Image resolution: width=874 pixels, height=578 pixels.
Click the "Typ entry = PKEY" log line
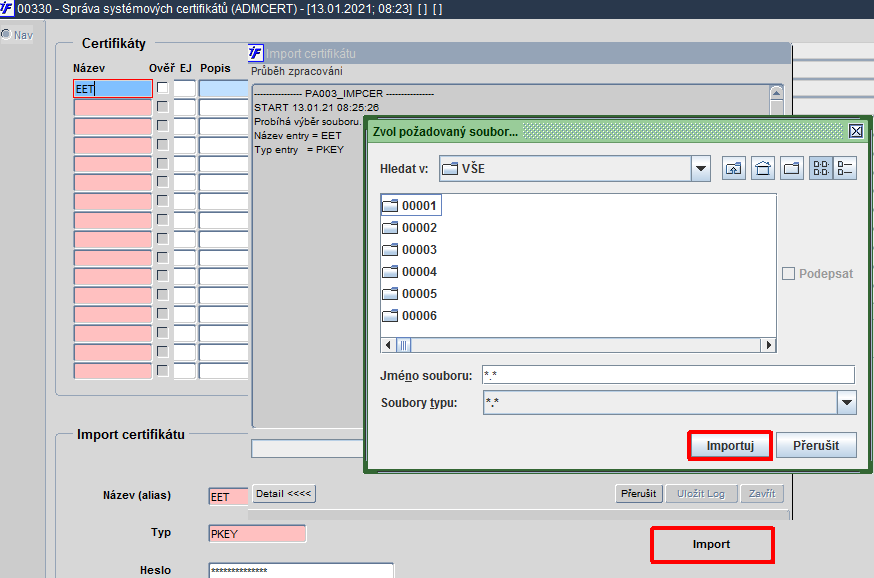(299, 149)
